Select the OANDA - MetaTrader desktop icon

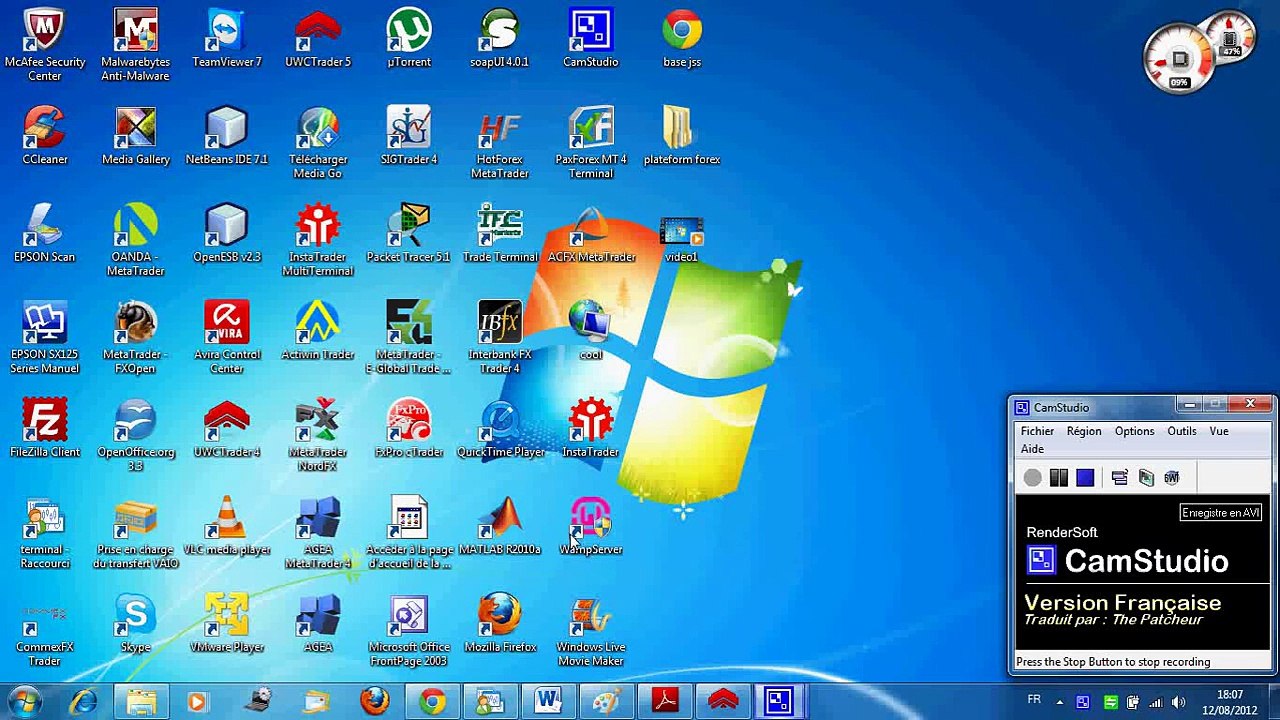click(x=136, y=240)
